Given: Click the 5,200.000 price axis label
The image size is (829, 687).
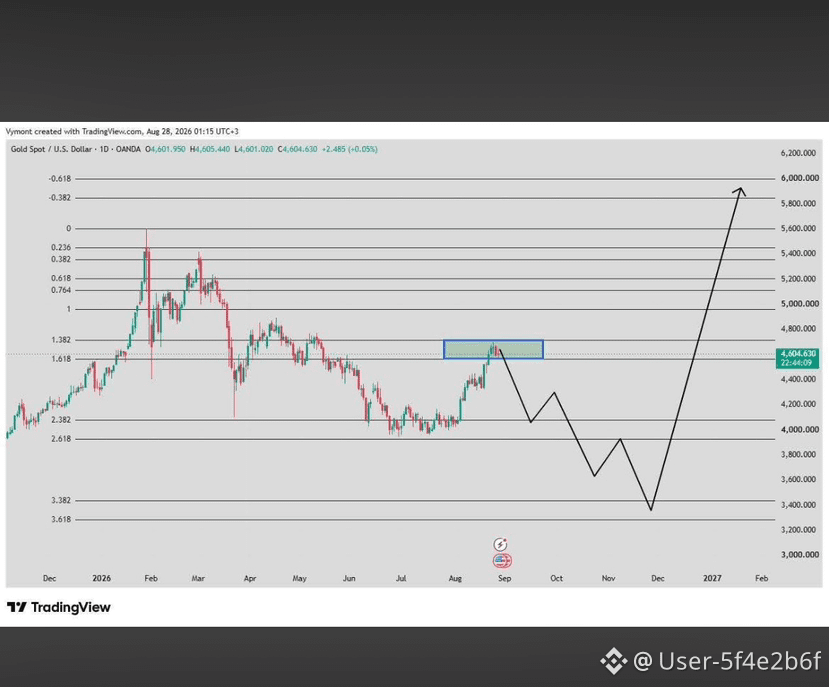Looking at the screenshot, I should tap(798, 279).
